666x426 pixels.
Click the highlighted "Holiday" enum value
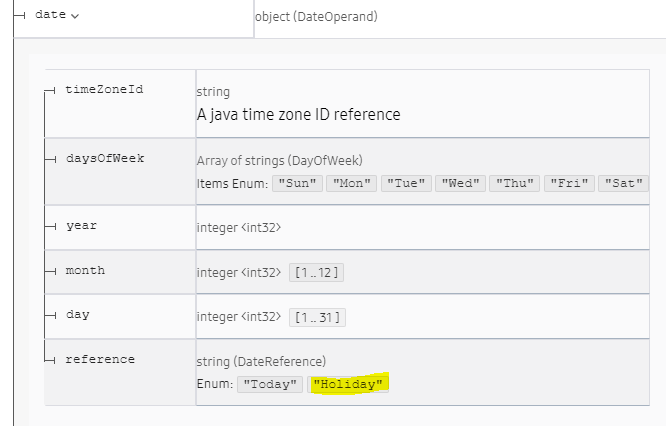(x=348, y=384)
